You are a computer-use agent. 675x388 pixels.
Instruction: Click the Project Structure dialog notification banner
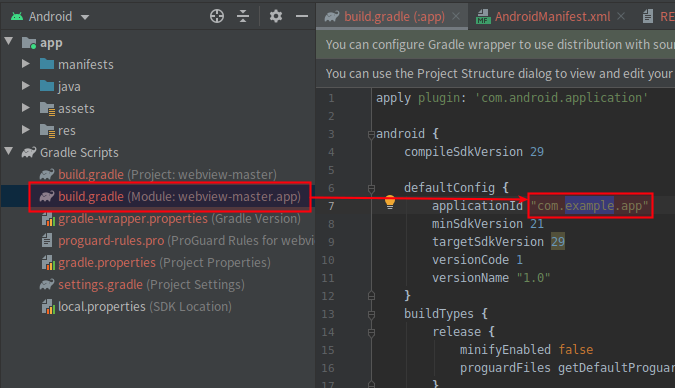point(495,74)
